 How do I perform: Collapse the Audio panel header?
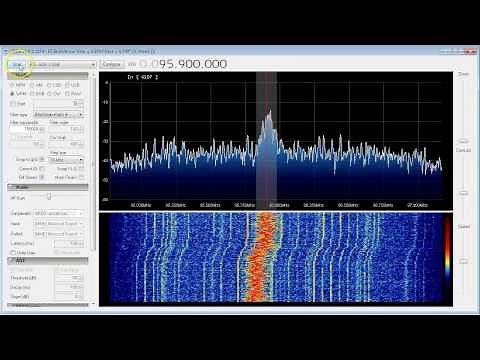(x=48, y=187)
